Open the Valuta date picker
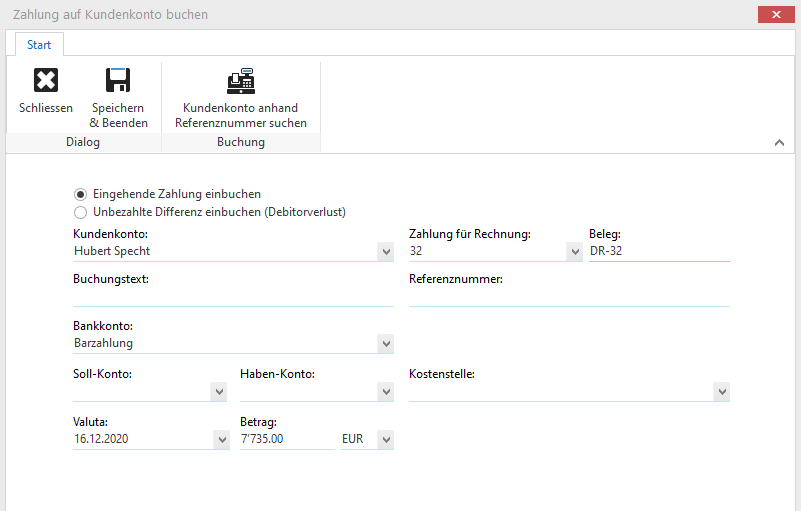Screen dimensions: 801x511 pos(222,440)
